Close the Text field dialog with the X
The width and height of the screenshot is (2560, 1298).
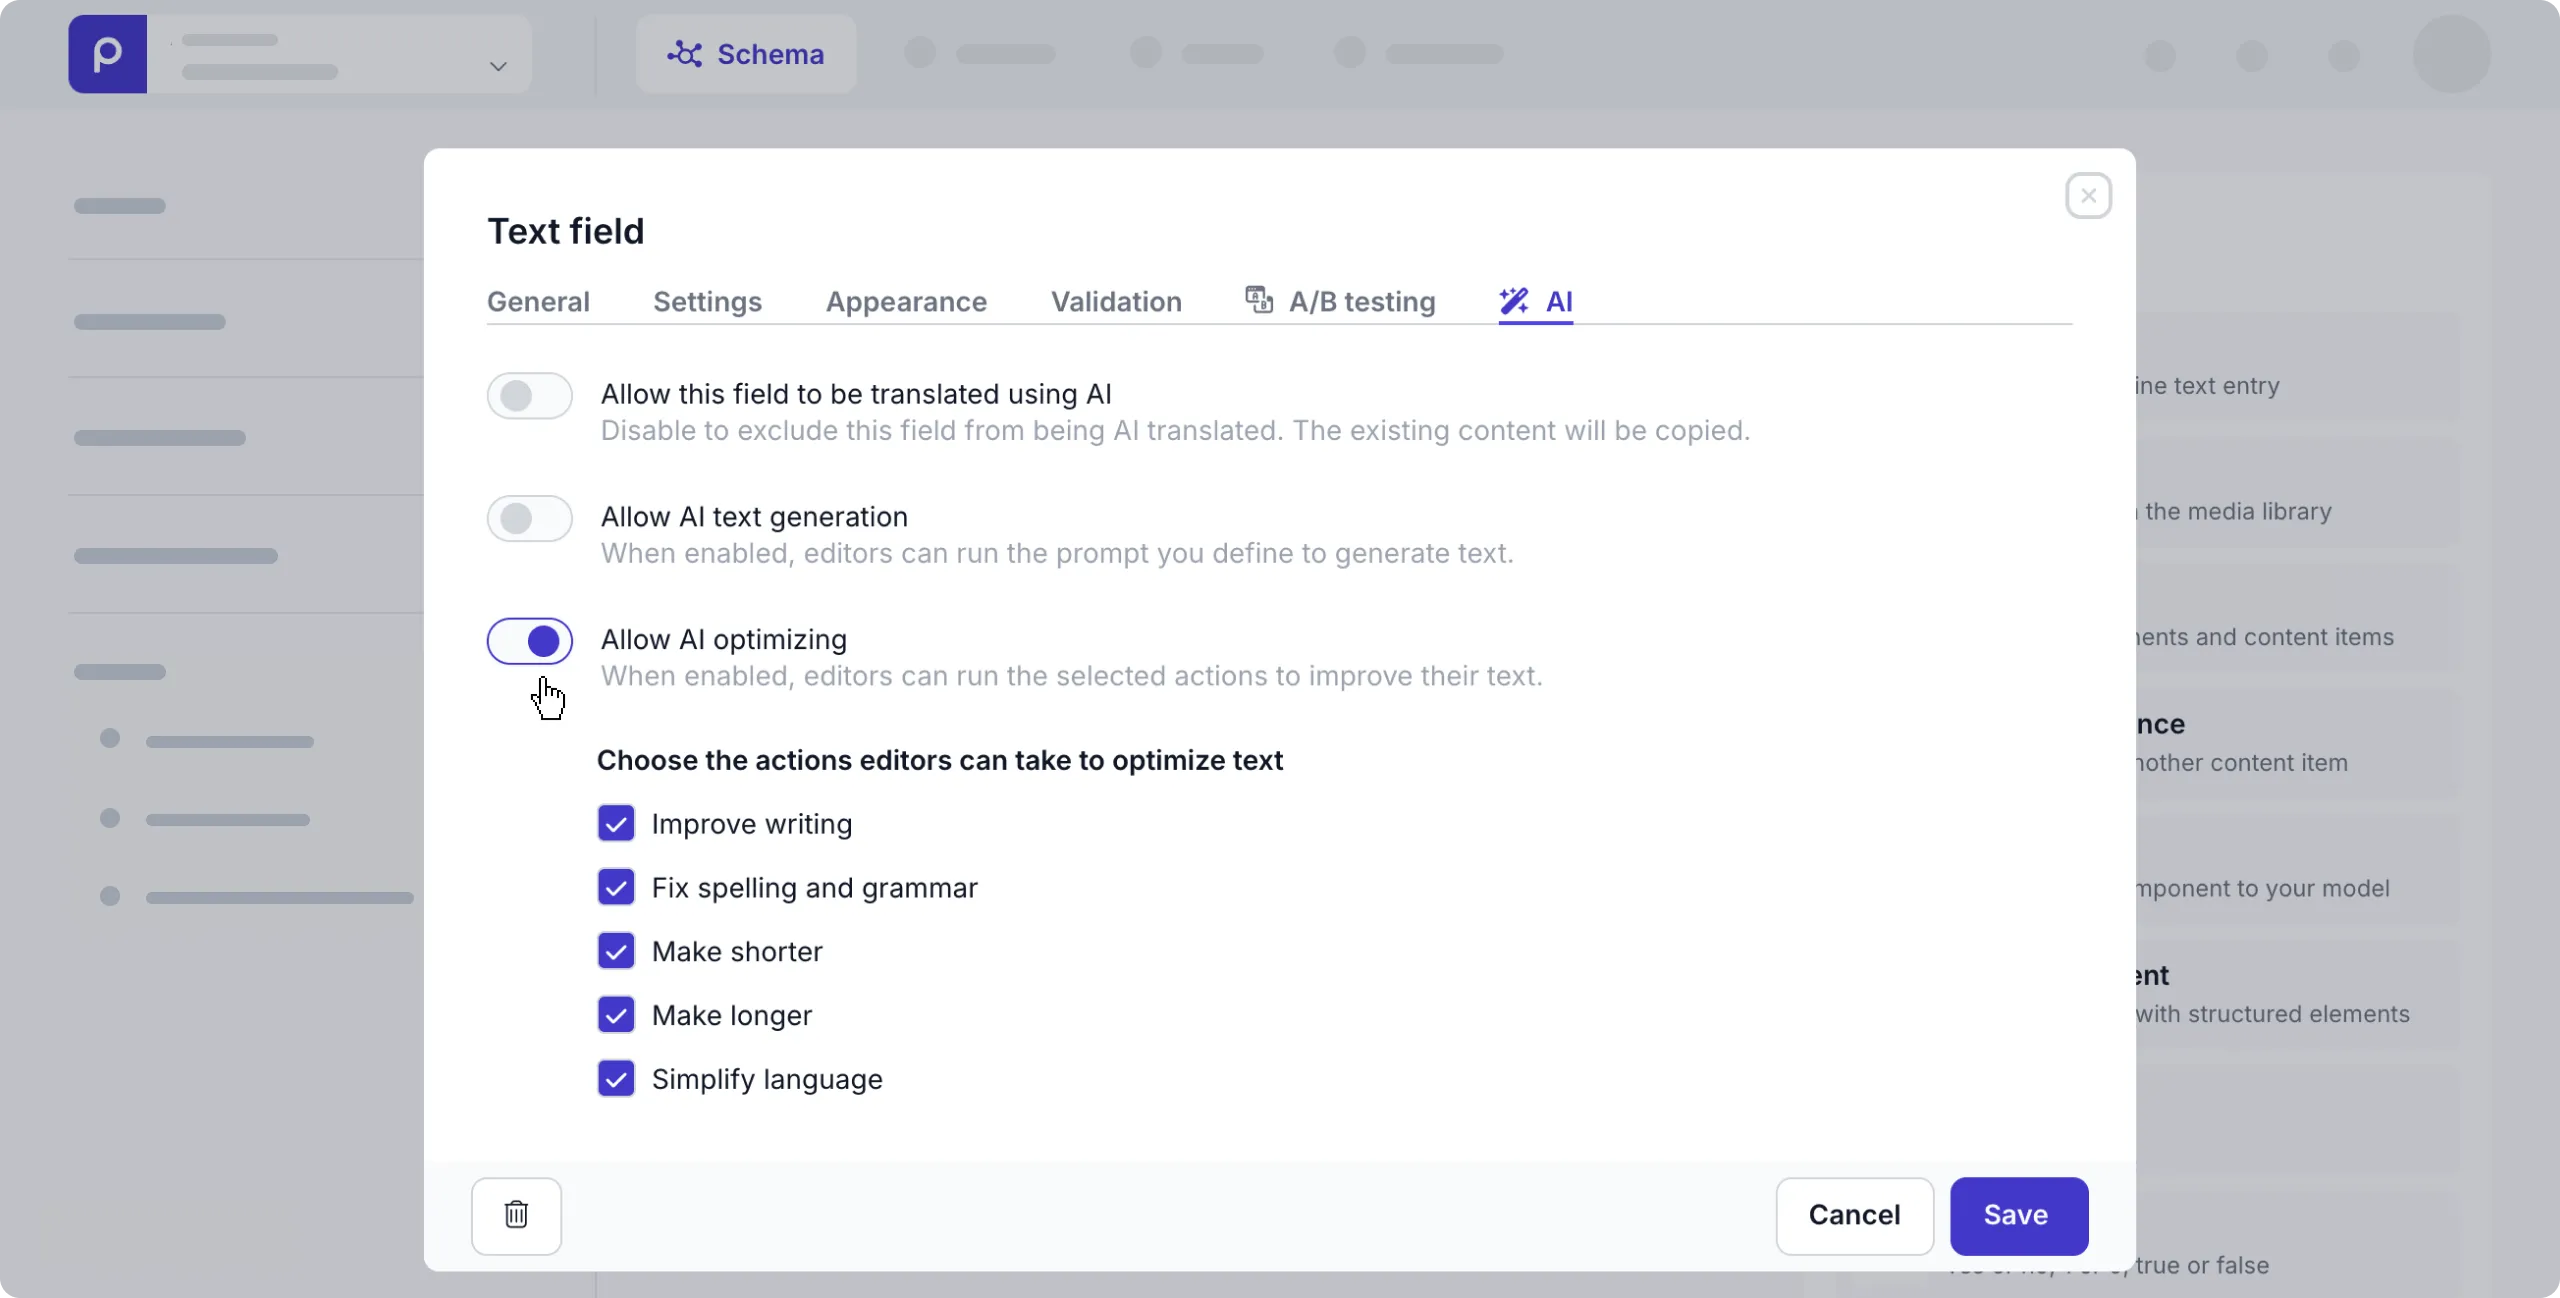coord(2087,195)
